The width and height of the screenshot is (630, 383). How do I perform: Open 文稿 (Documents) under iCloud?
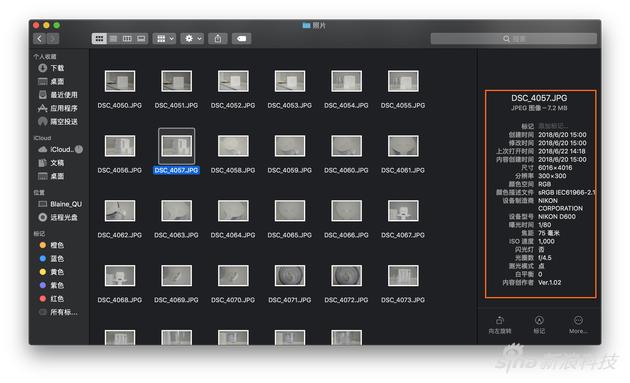click(51, 163)
